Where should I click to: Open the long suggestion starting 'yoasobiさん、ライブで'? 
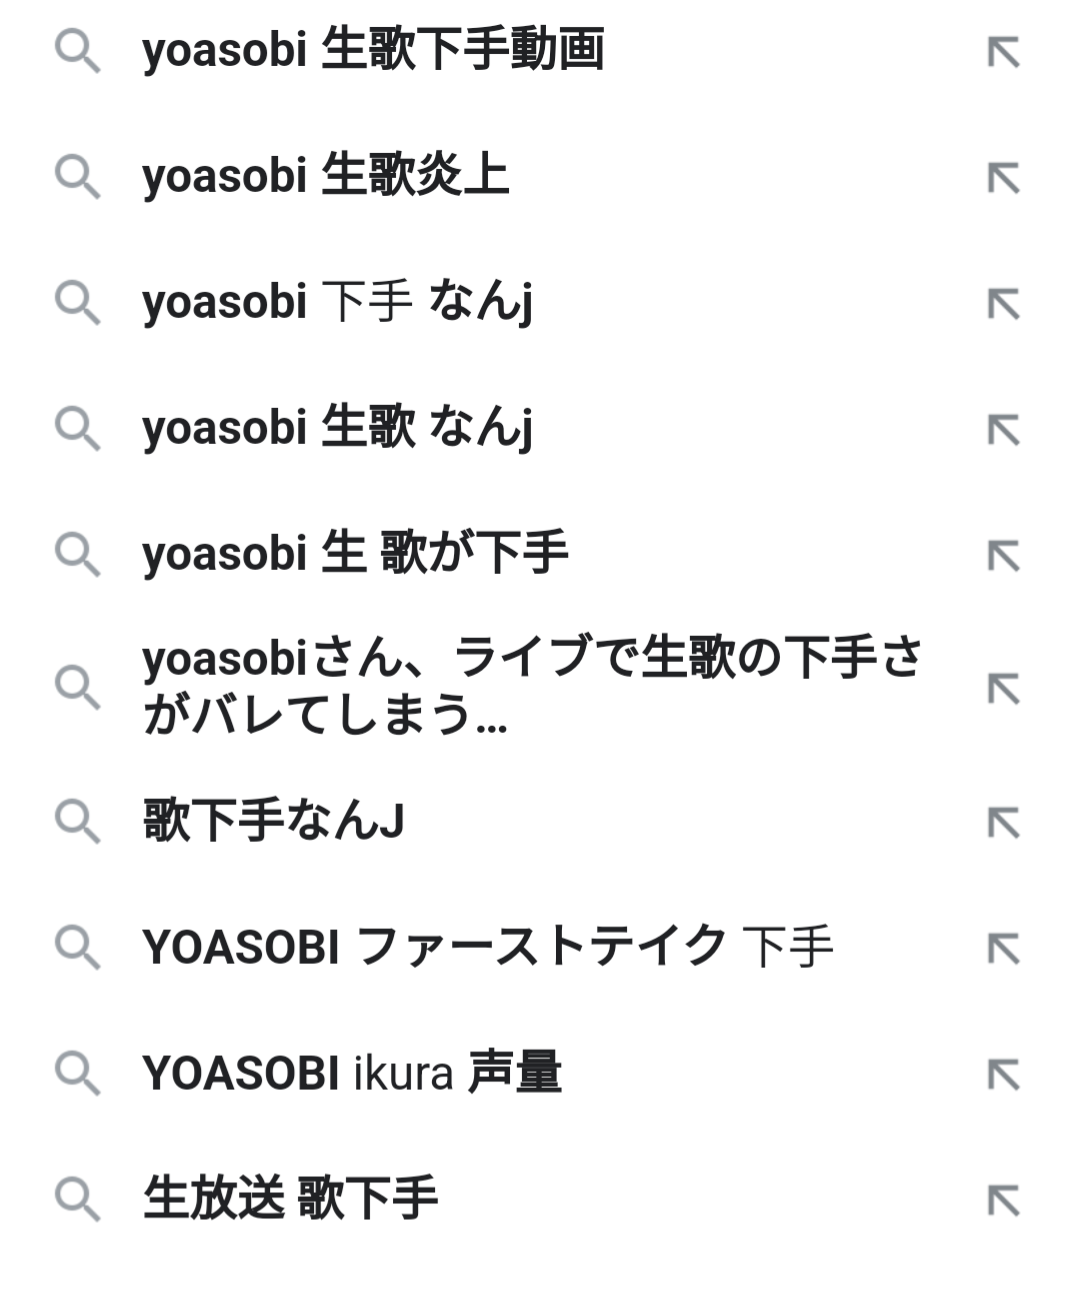tap(530, 687)
